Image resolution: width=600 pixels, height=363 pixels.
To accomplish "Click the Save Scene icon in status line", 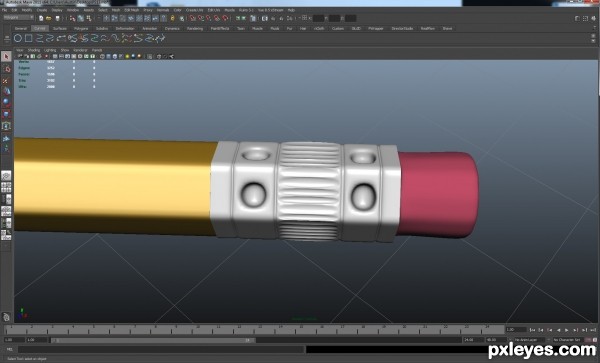I will (x=57, y=18).
